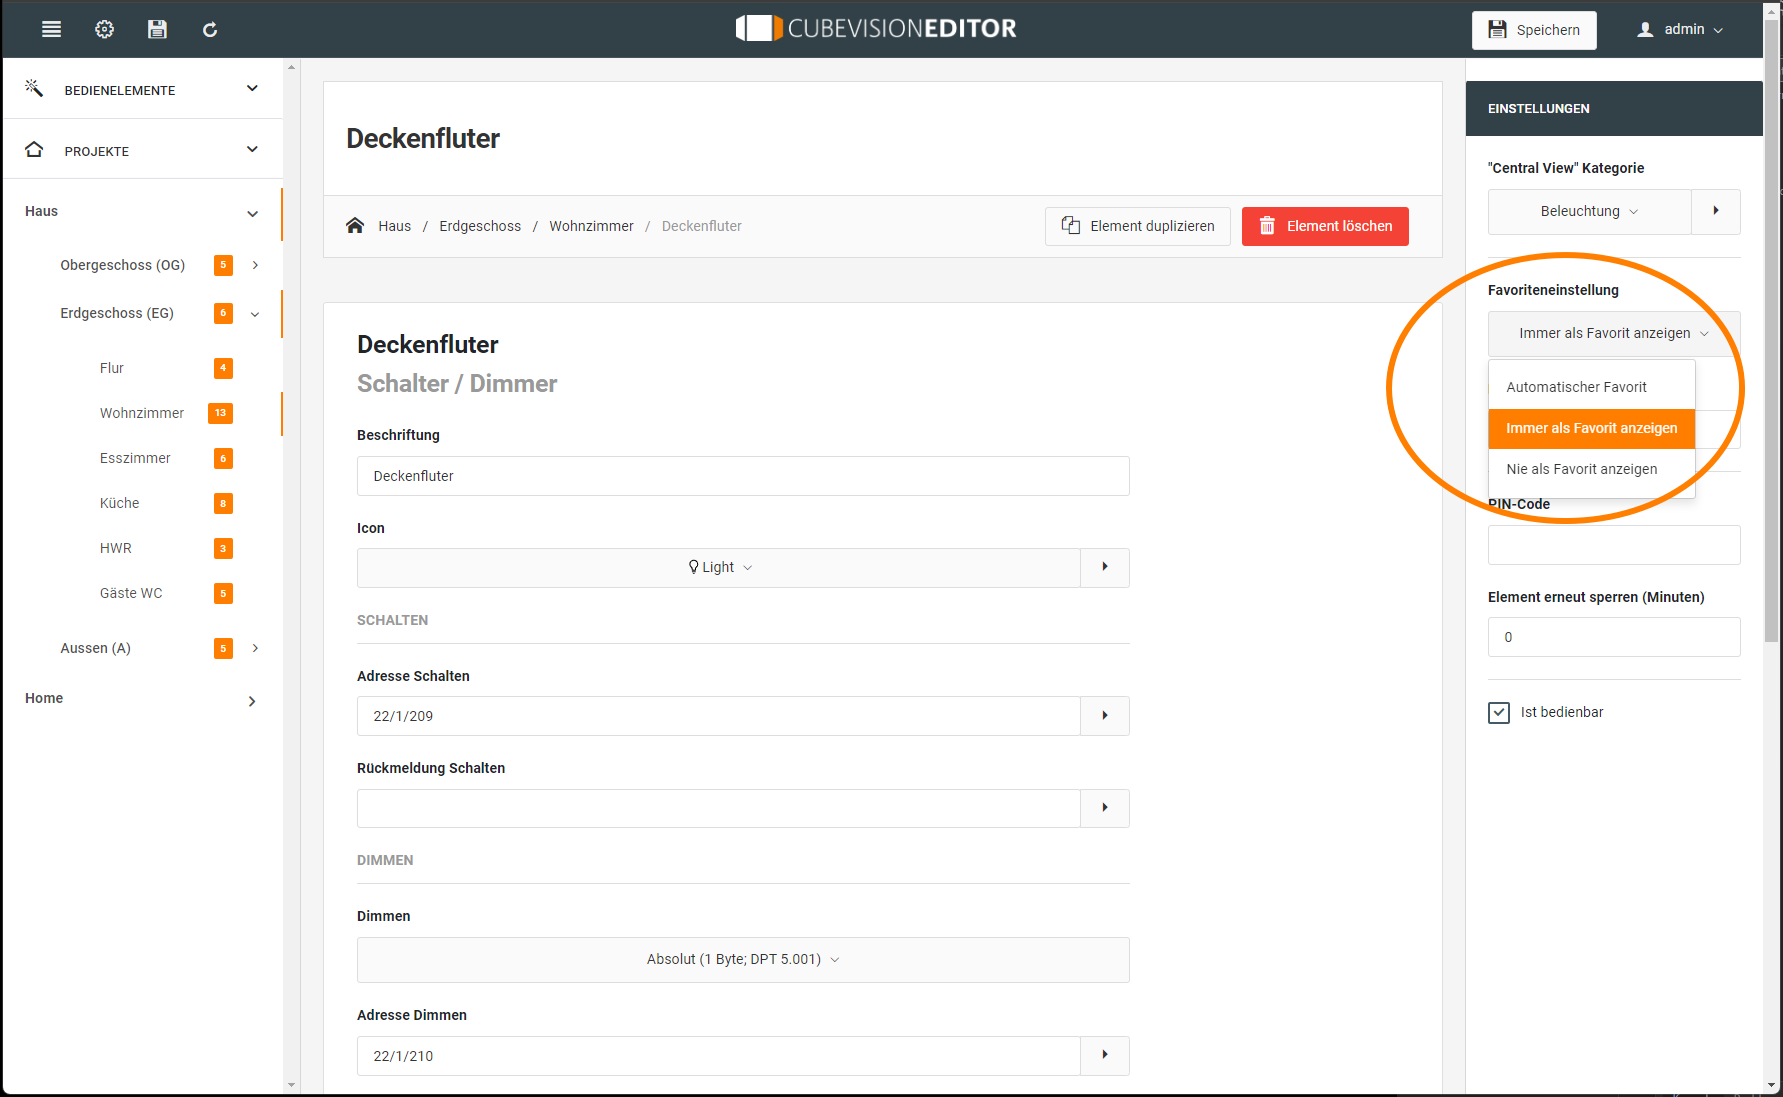Expand the Aussen (A) chevron
The image size is (1783, 1097).
[256, 648]
